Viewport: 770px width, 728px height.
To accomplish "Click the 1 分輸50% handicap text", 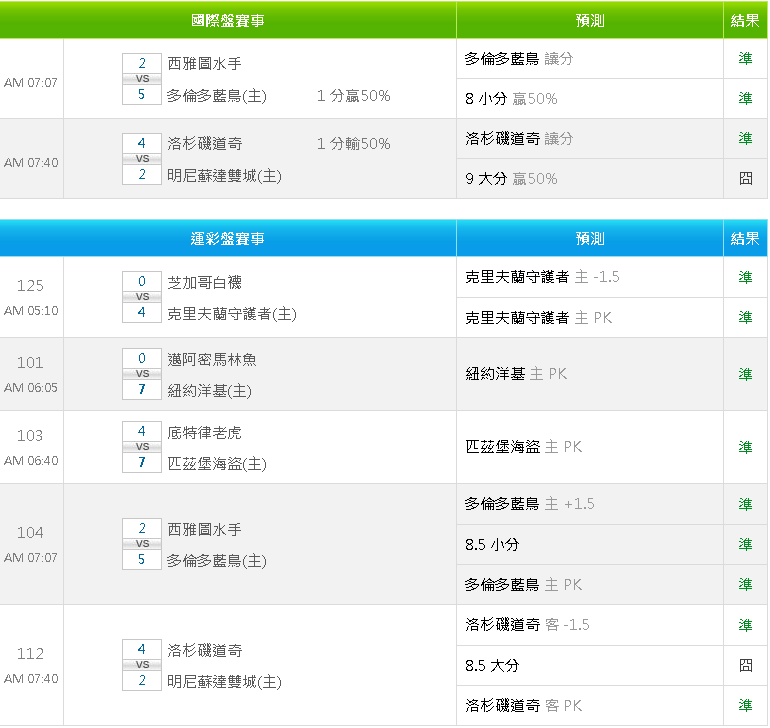I will tap(354, 143).
